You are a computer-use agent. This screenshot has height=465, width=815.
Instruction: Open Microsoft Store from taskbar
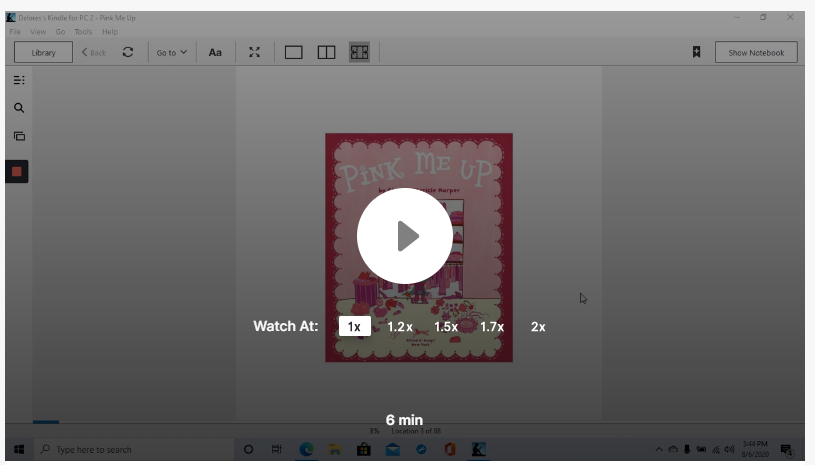364,449
